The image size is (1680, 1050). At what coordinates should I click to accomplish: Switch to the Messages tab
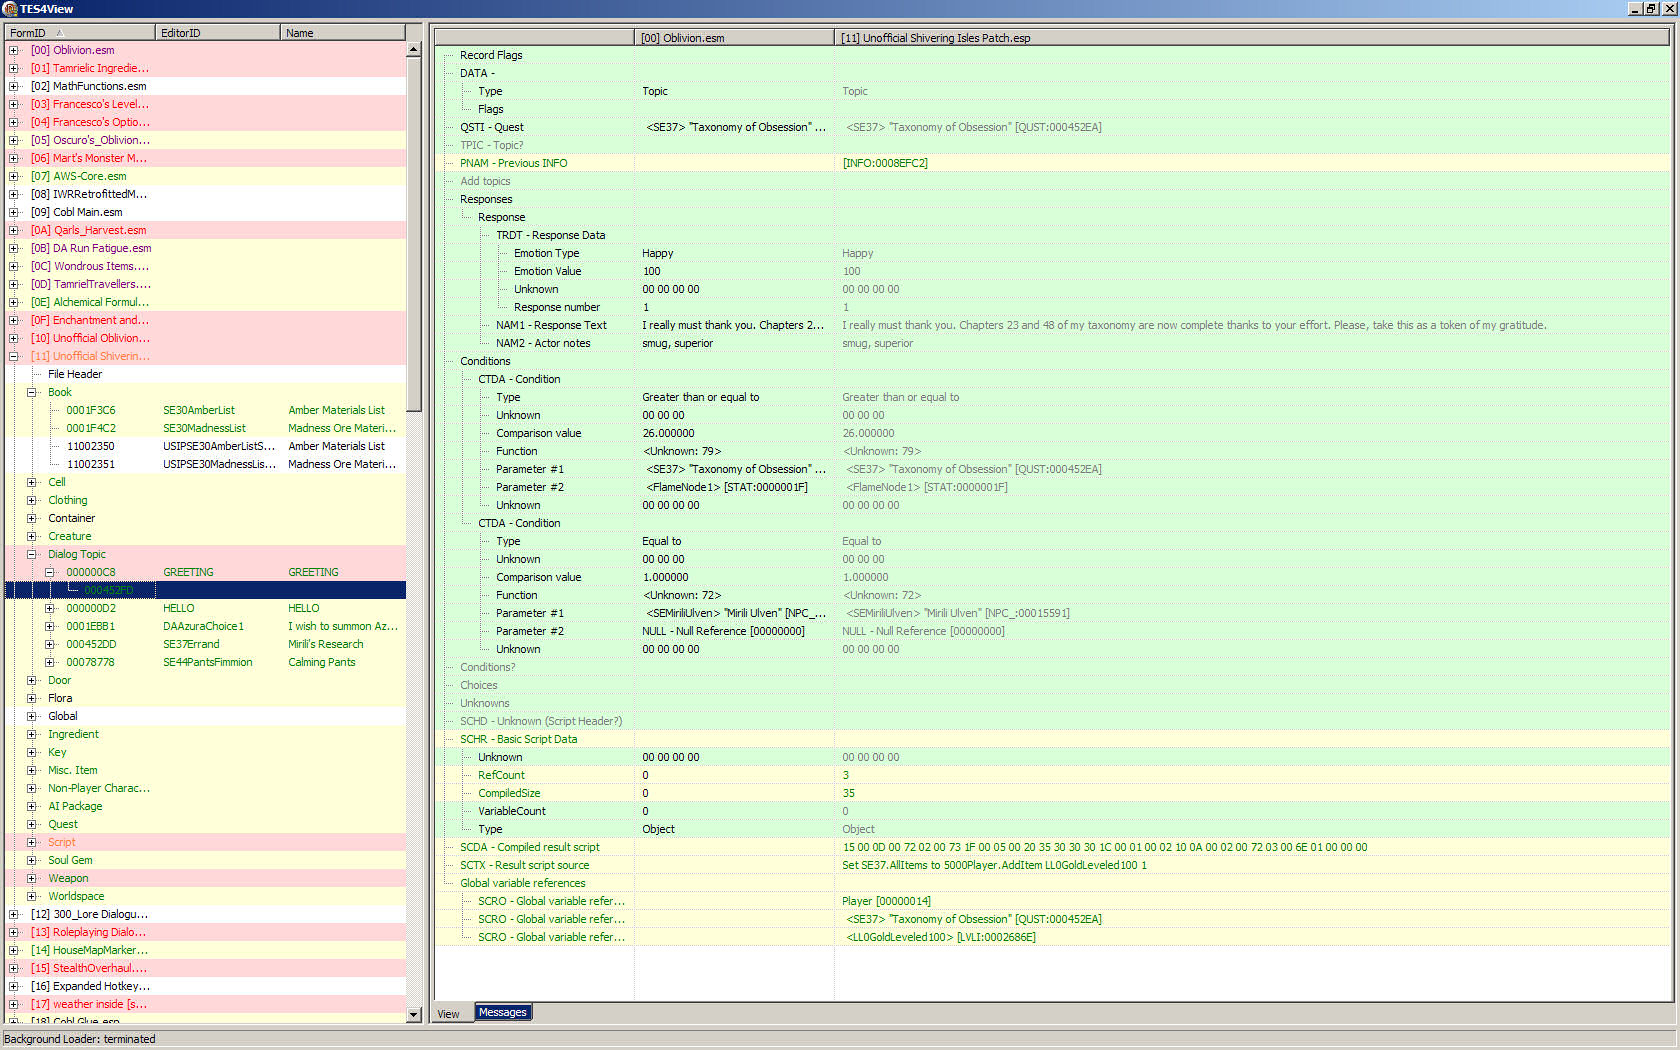coord(502,1012)
